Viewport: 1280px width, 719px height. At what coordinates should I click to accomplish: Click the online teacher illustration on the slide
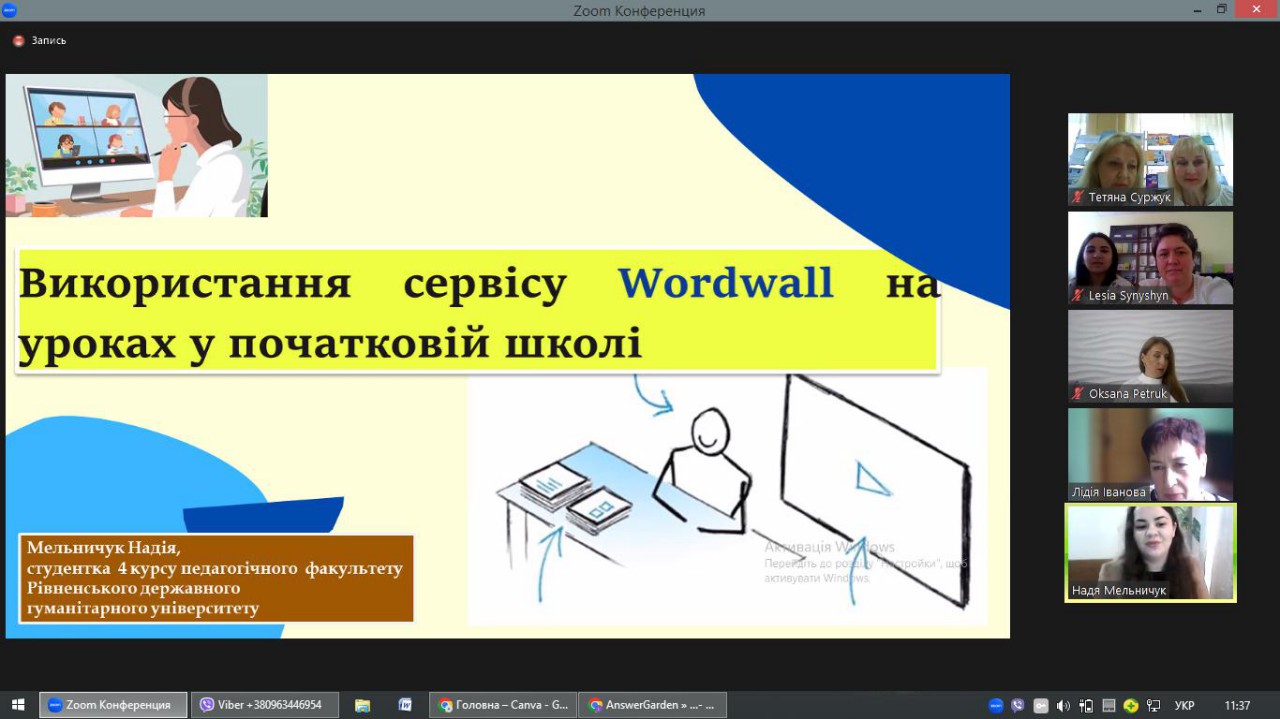click(x=137, y=146)
